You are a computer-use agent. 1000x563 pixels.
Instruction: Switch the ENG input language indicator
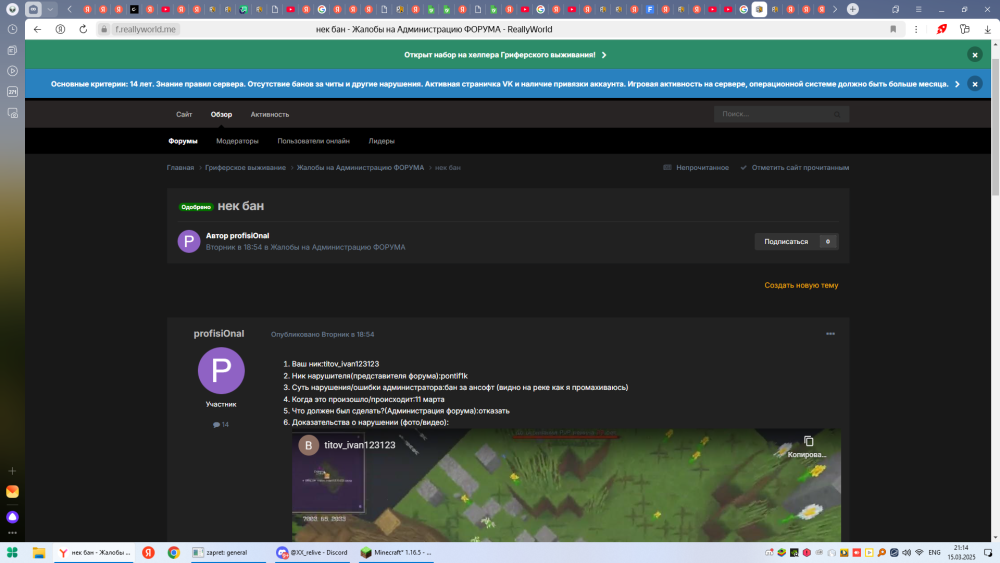point(934,553)
